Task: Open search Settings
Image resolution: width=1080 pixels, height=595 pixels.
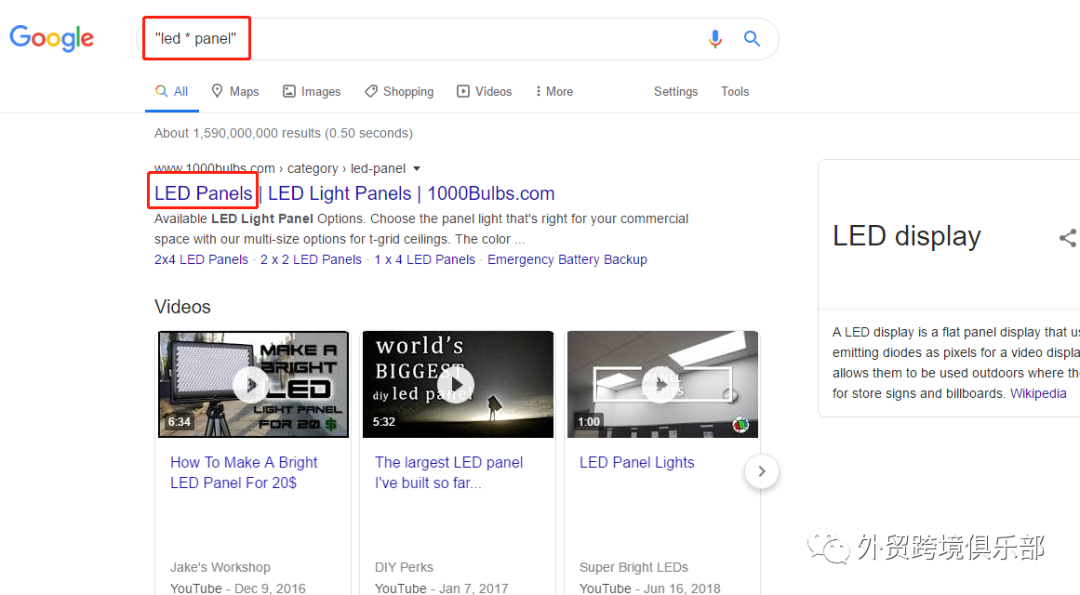Action: pyautogui.click(x=676, y=92)
